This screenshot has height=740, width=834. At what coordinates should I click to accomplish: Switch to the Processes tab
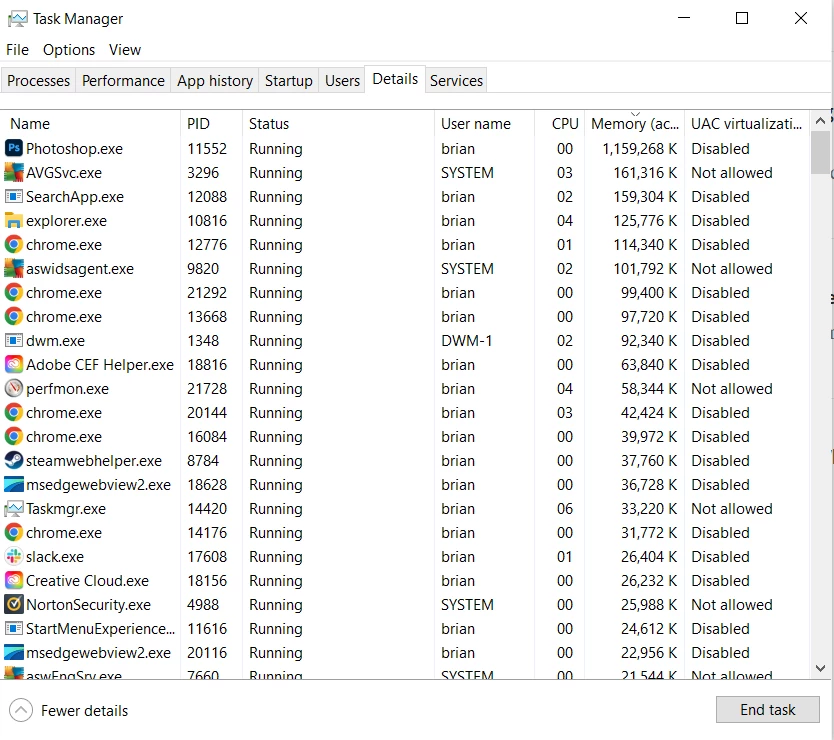tap(38, 81)
